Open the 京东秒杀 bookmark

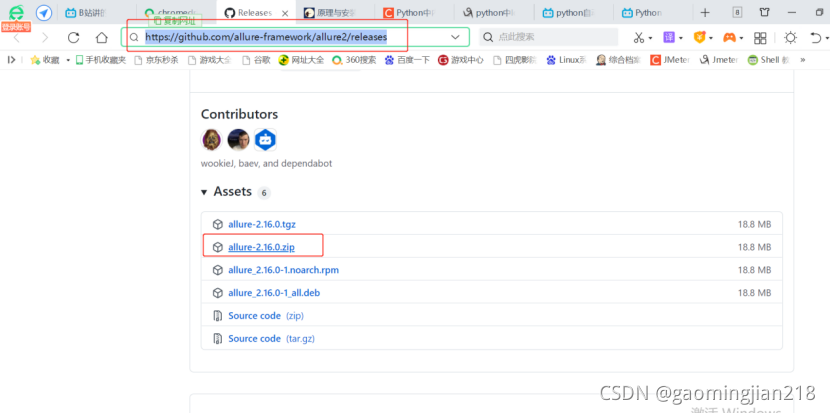click(x=157, y=60)
